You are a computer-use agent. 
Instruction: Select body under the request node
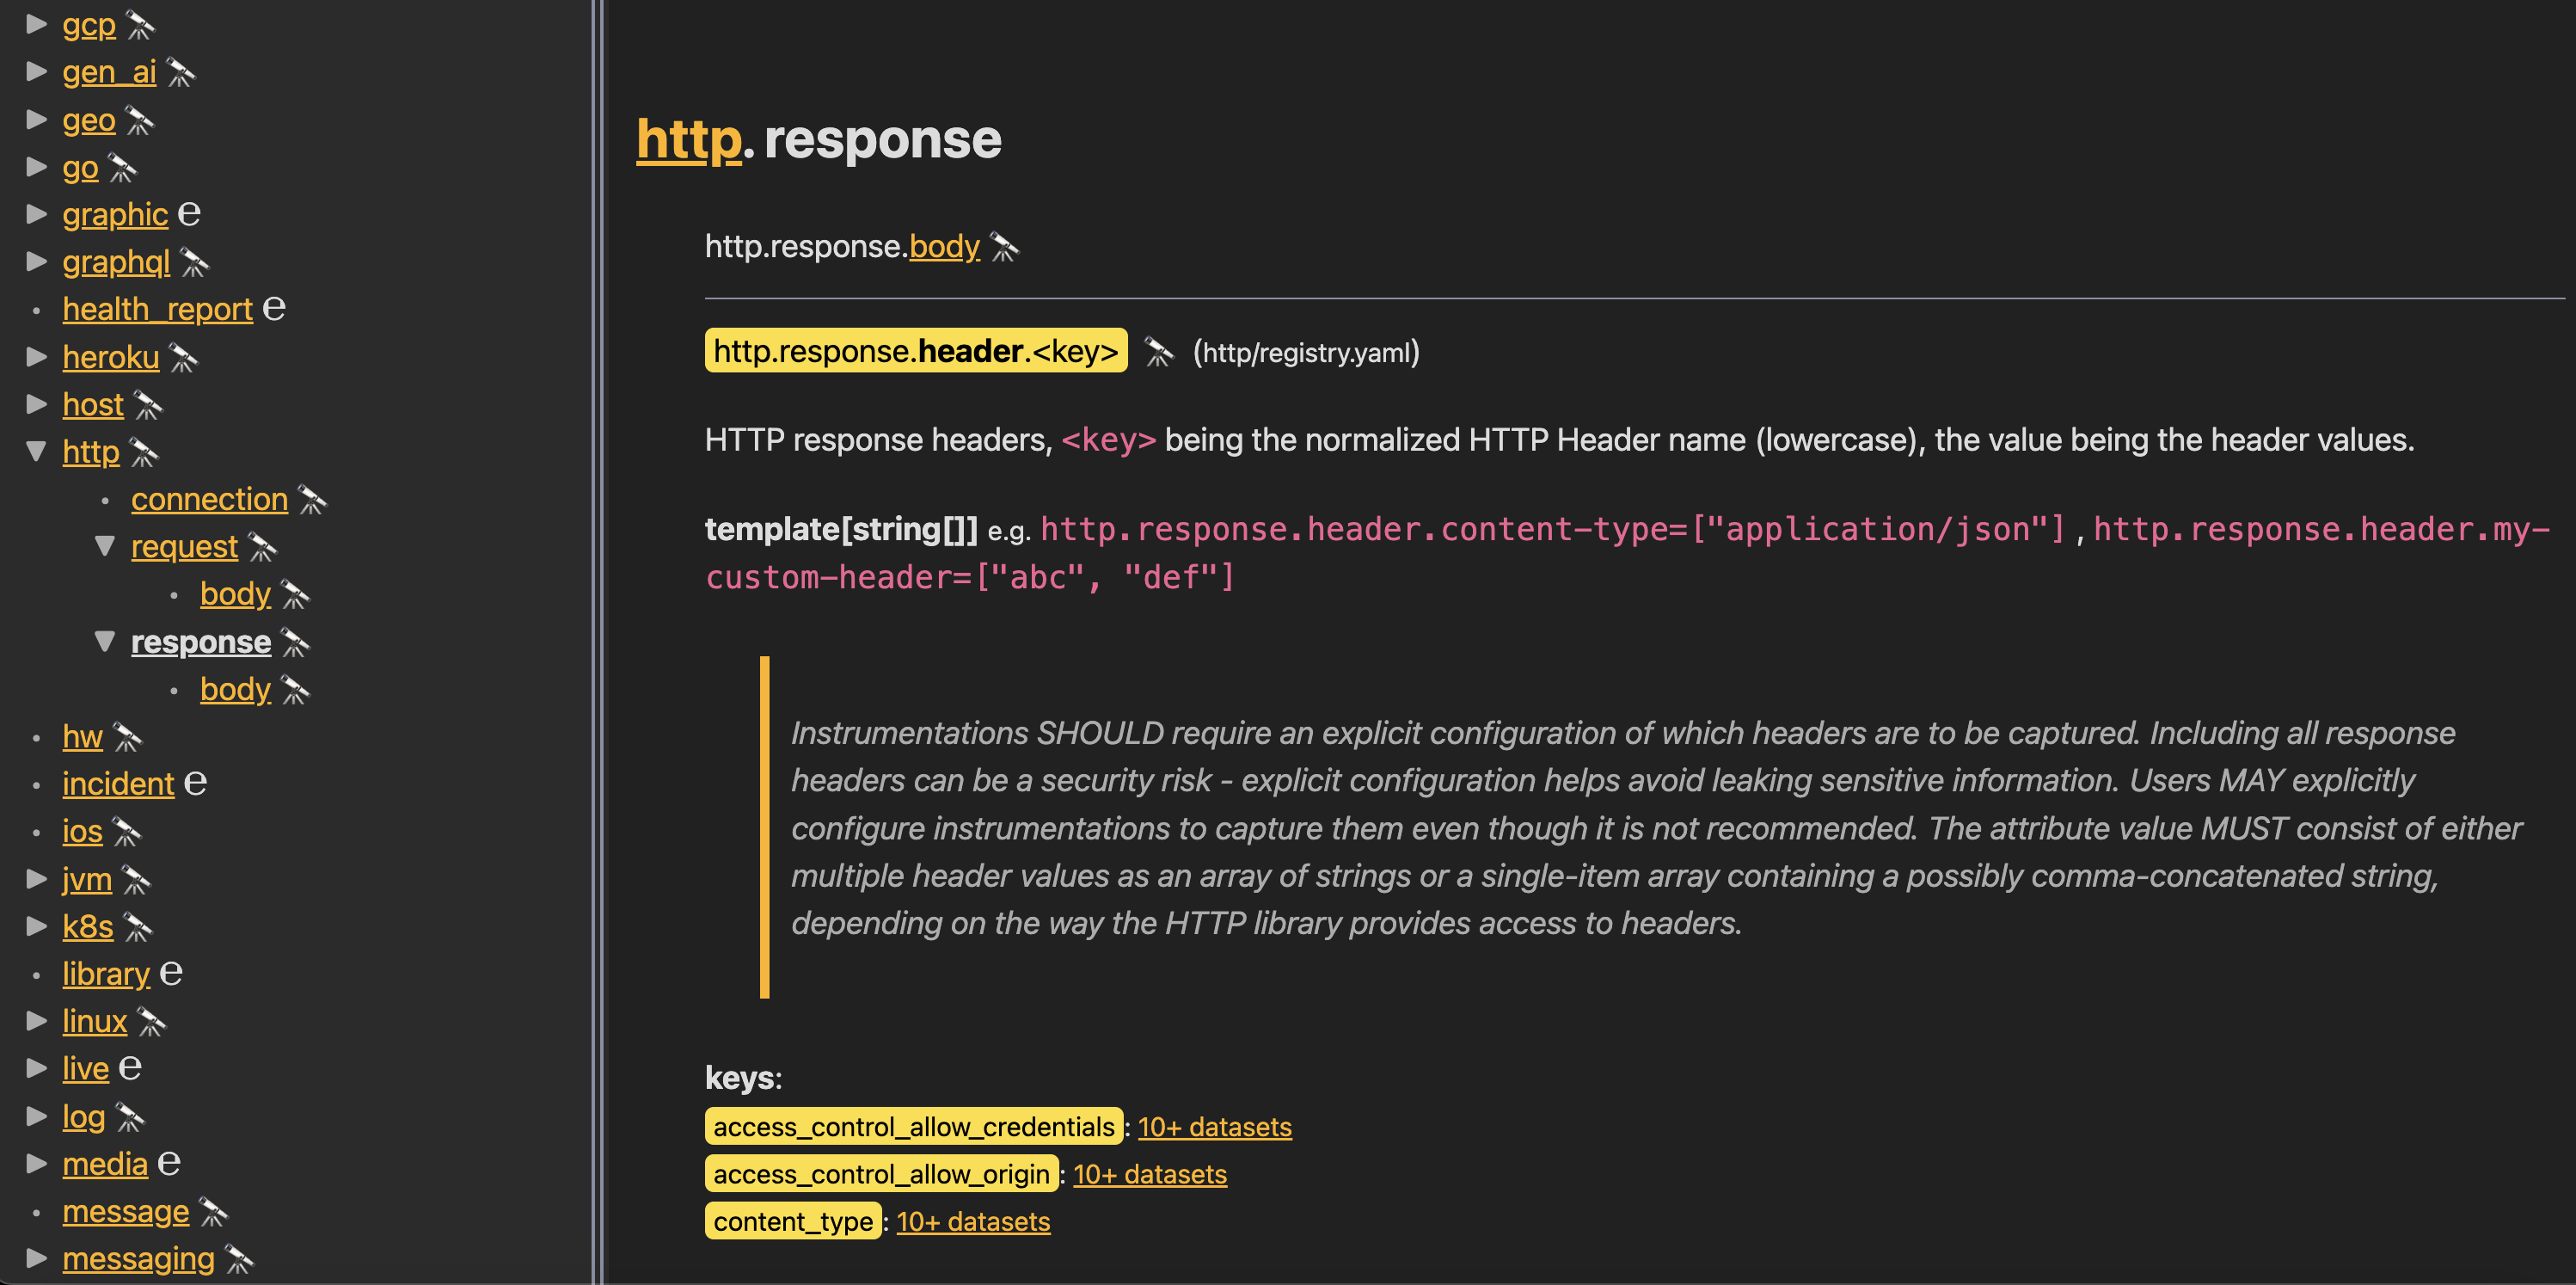click(x=235, y=594)
